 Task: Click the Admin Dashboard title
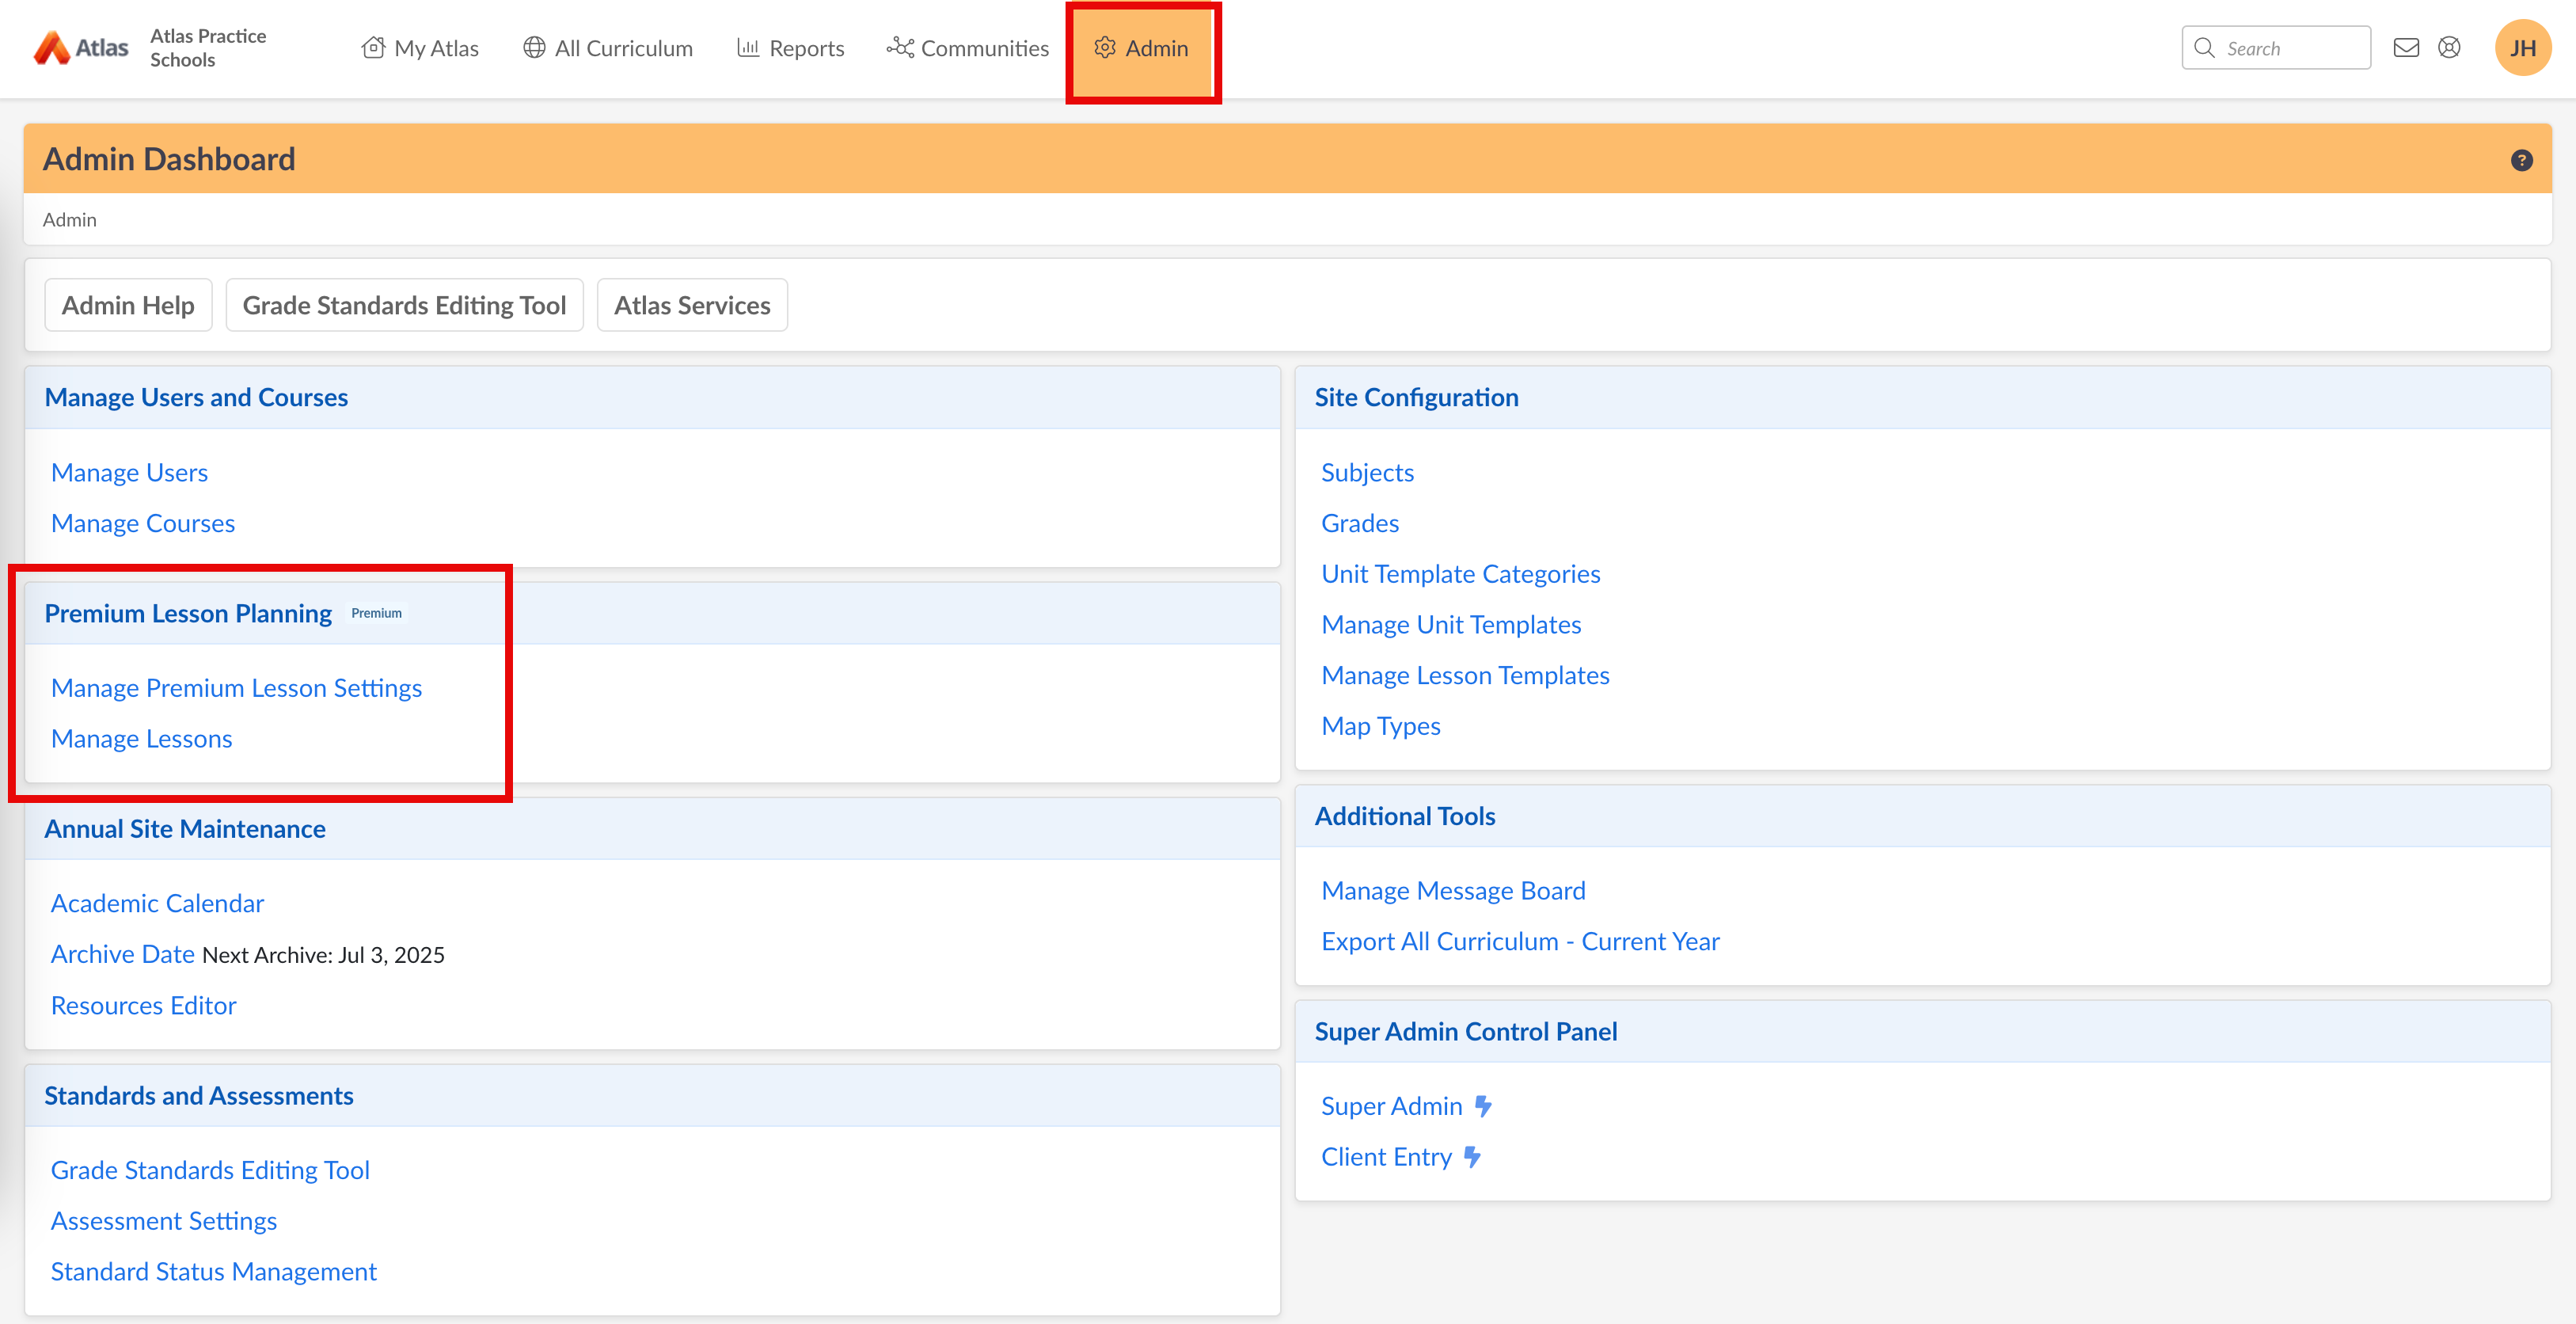coord(169,160)
